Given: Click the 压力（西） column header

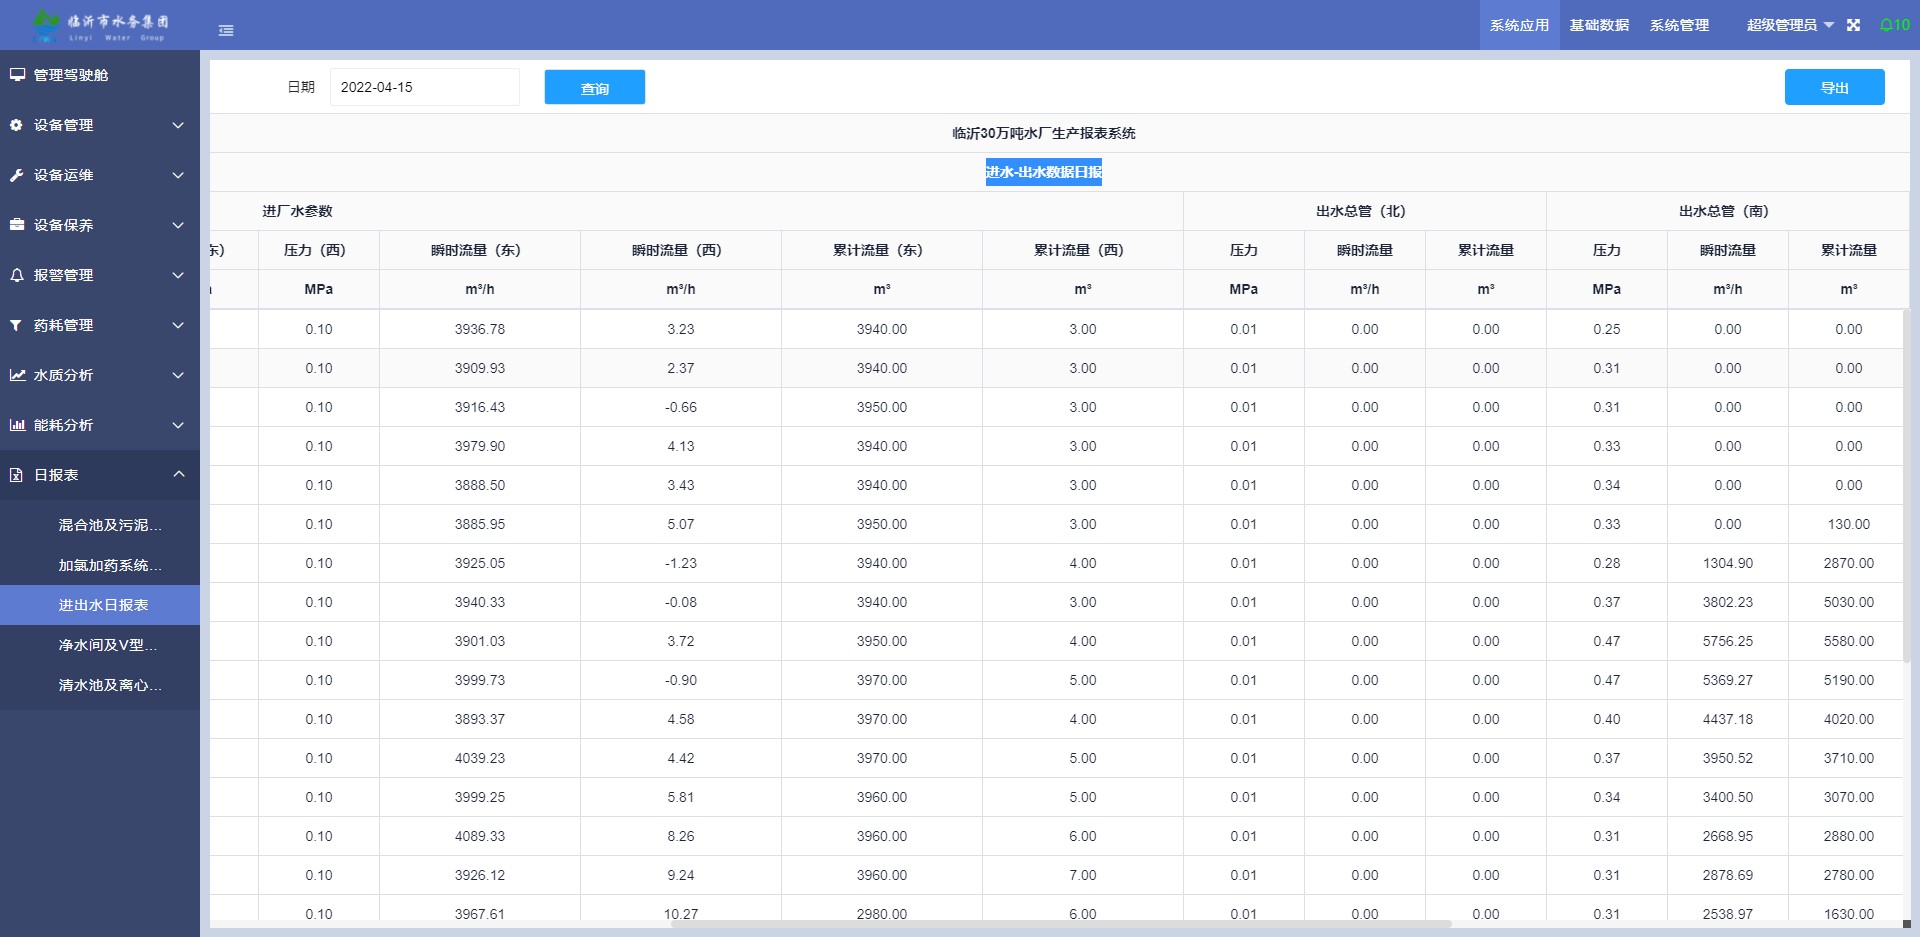Looking at the screenshot, I should click(318, 250).
